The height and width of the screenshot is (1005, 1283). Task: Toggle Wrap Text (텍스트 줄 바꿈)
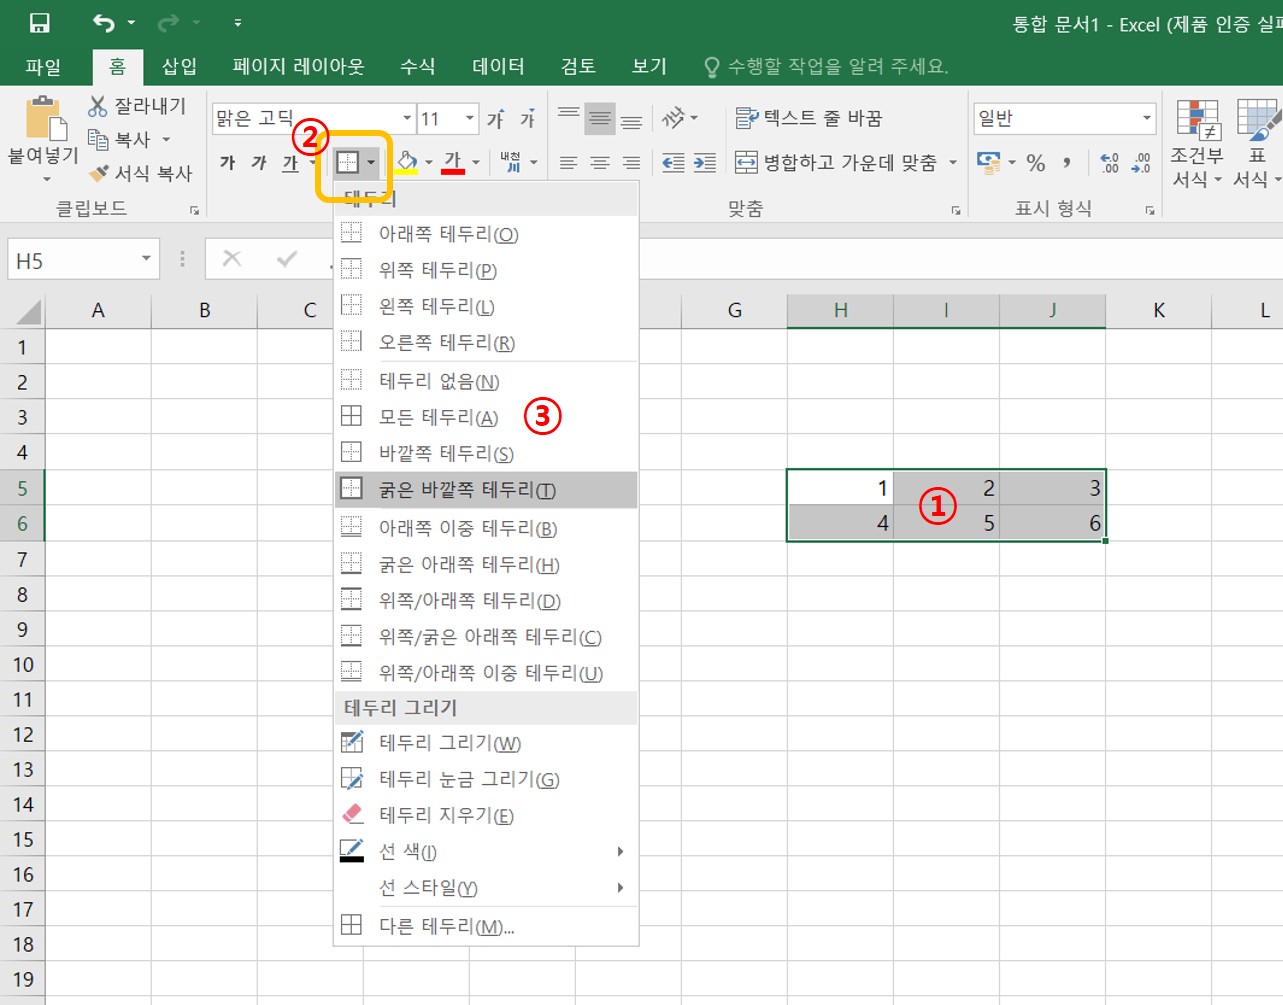coord(808,118)
